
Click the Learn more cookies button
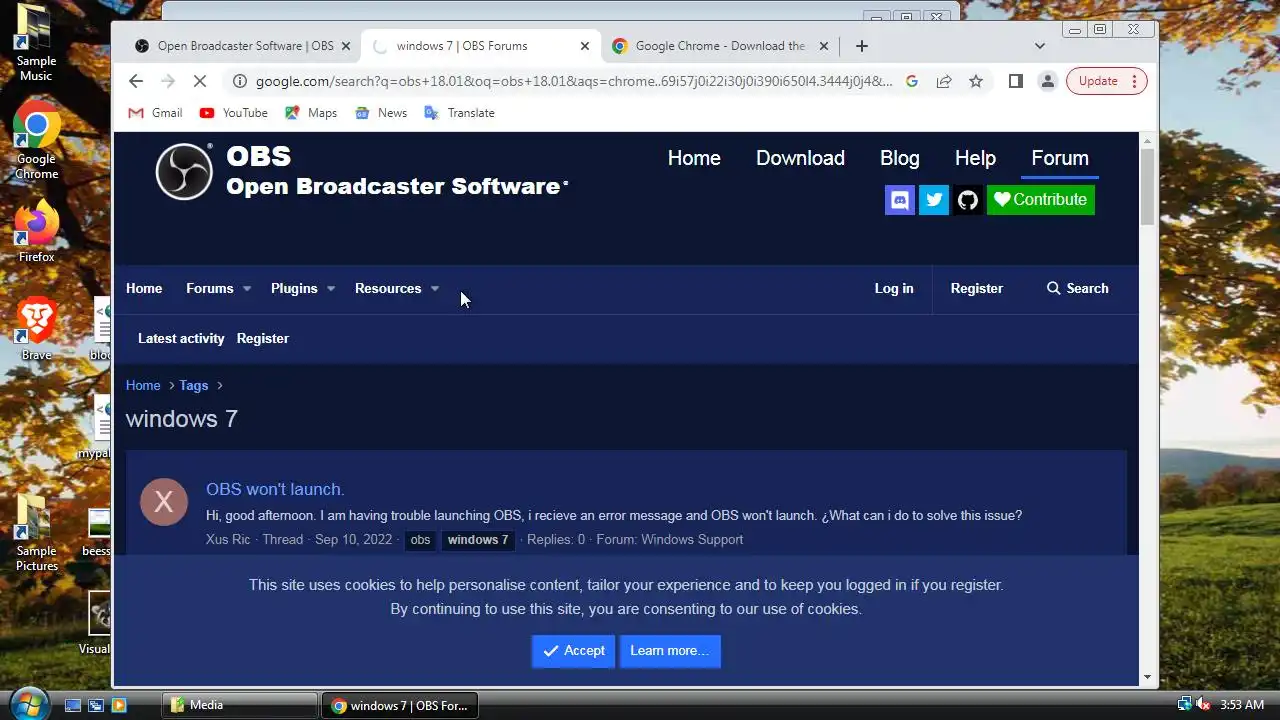[669, 650]
